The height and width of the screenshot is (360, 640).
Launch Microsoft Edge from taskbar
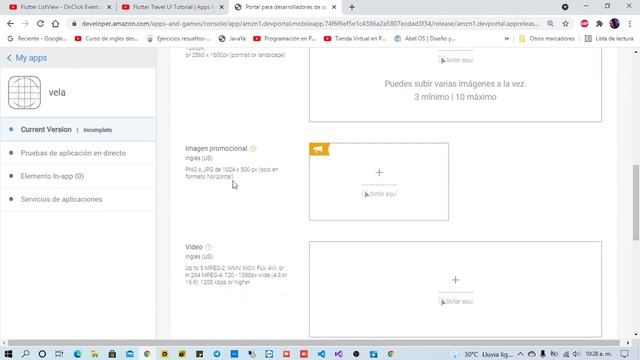pyautogui.click(x=77, y=354)
